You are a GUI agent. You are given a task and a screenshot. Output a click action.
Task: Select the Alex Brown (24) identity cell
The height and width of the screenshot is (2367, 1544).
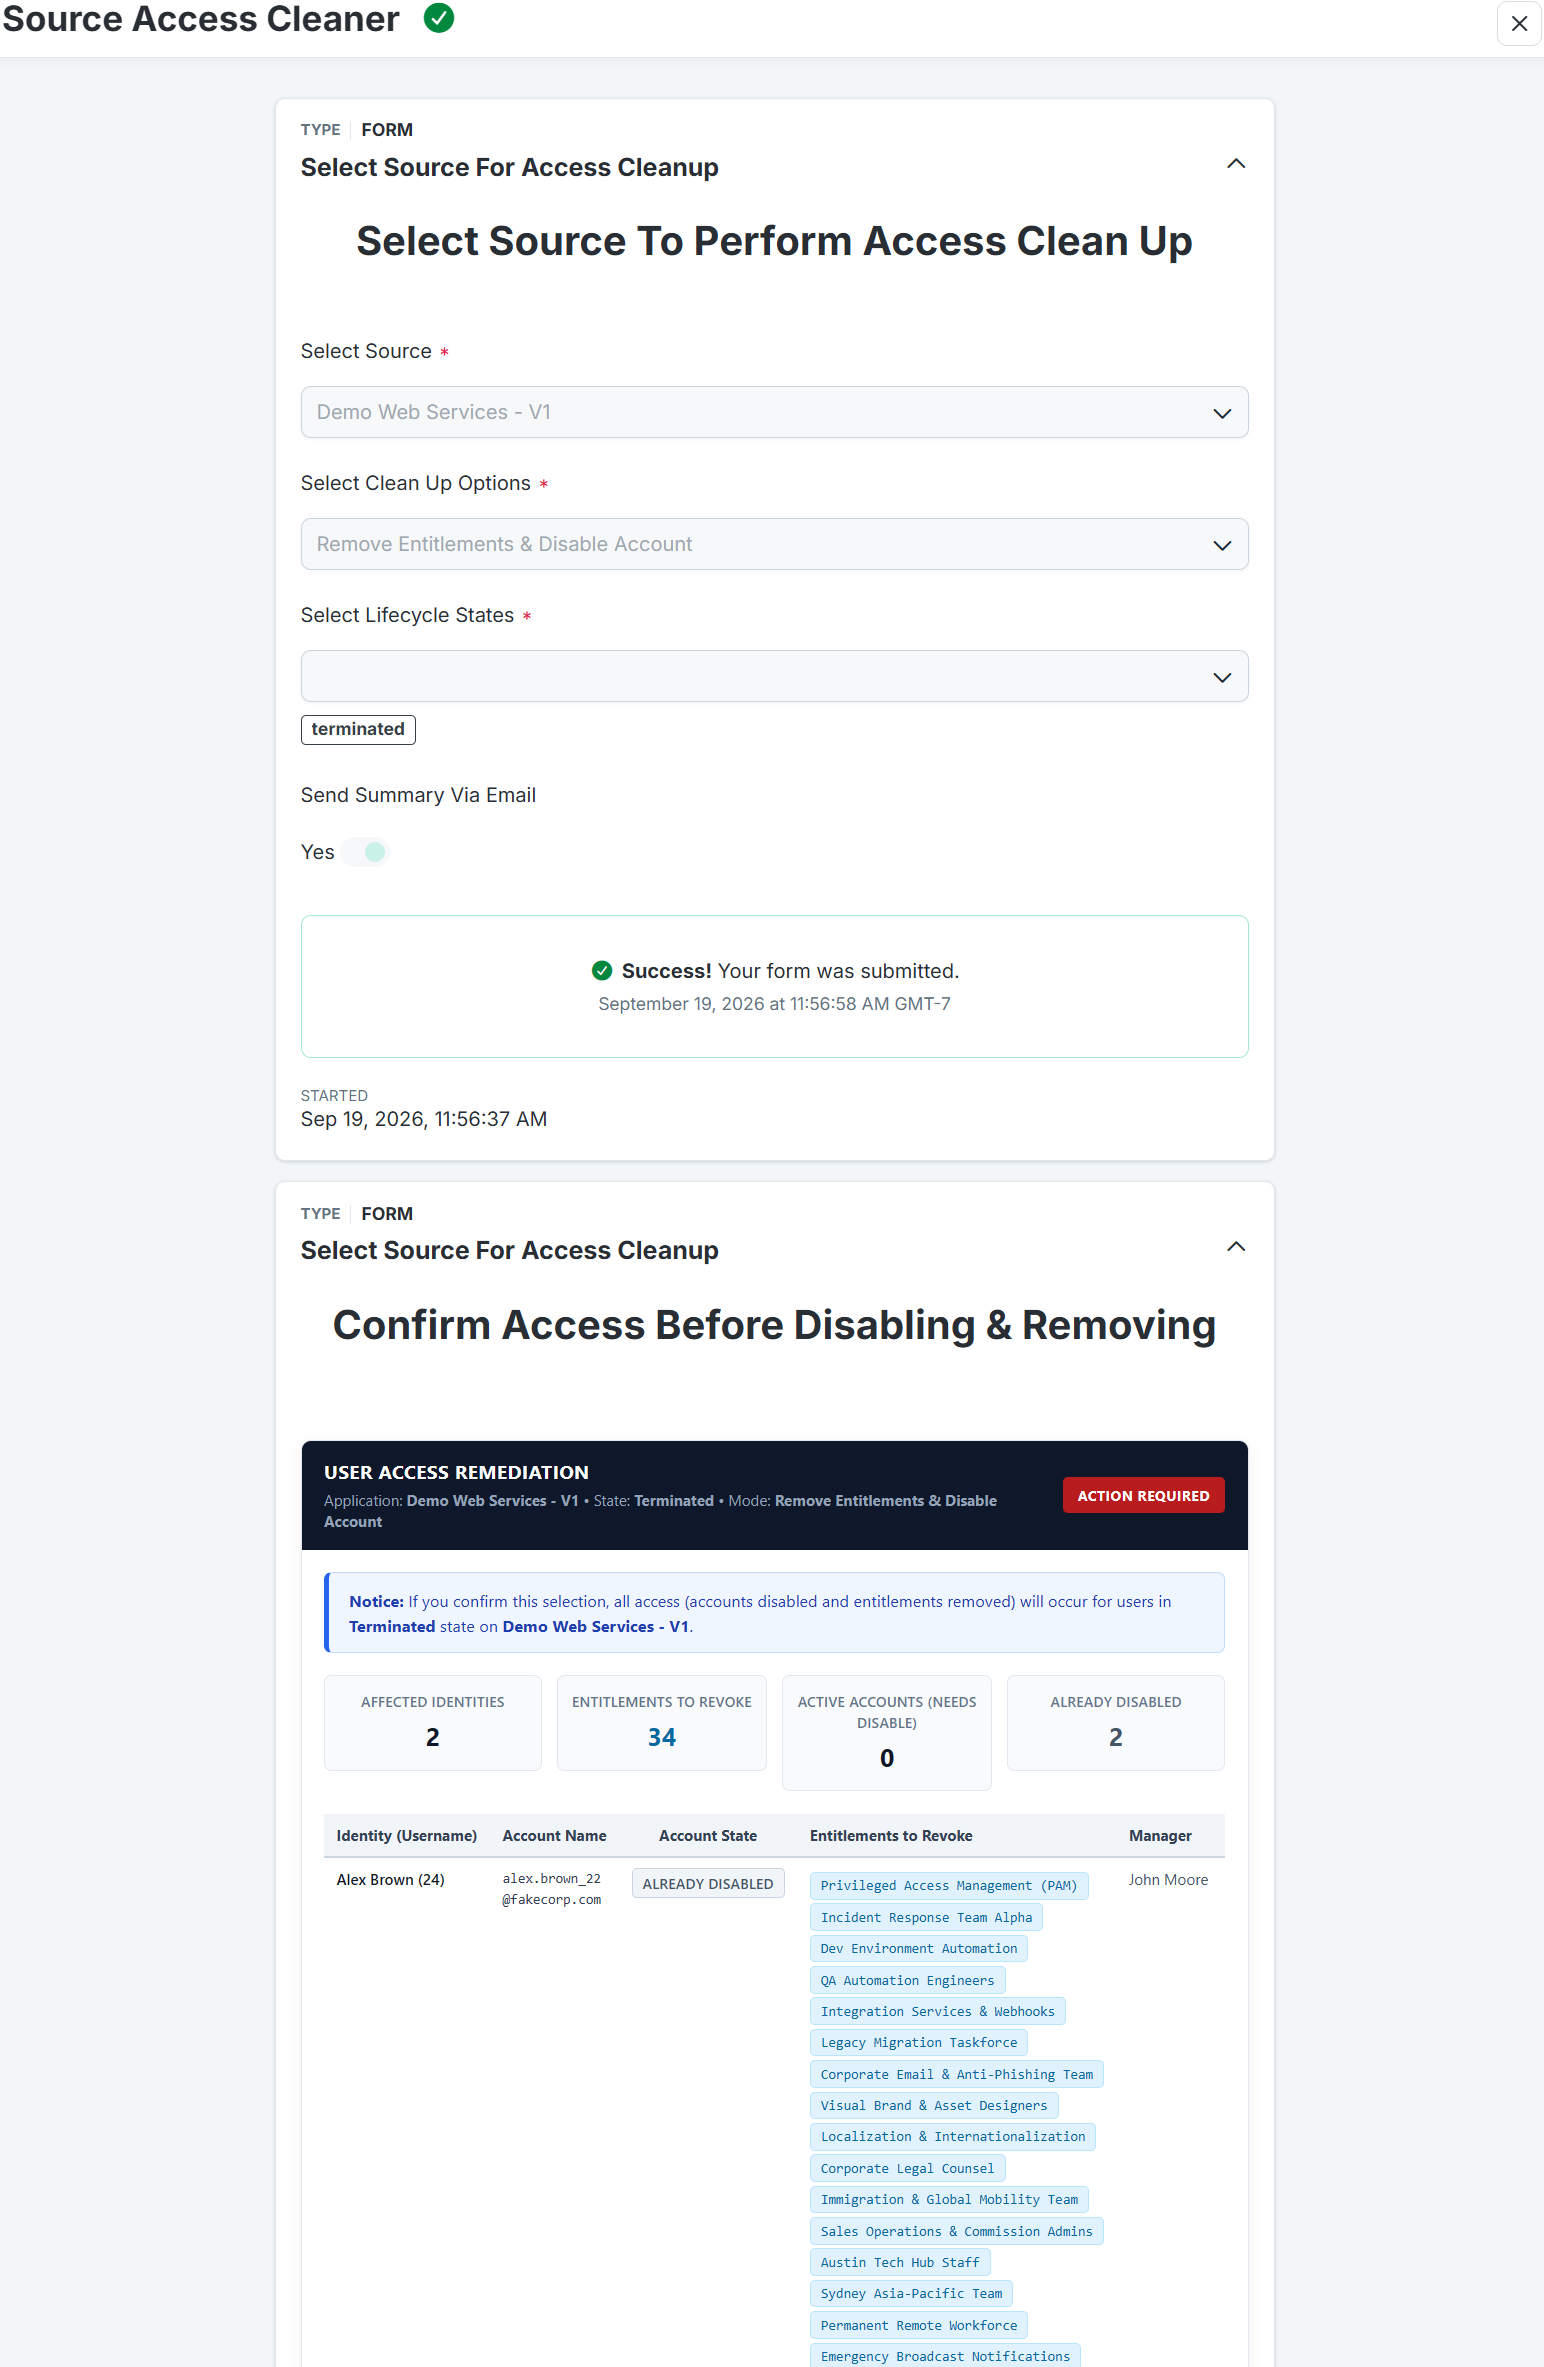tap(391, 1879)
